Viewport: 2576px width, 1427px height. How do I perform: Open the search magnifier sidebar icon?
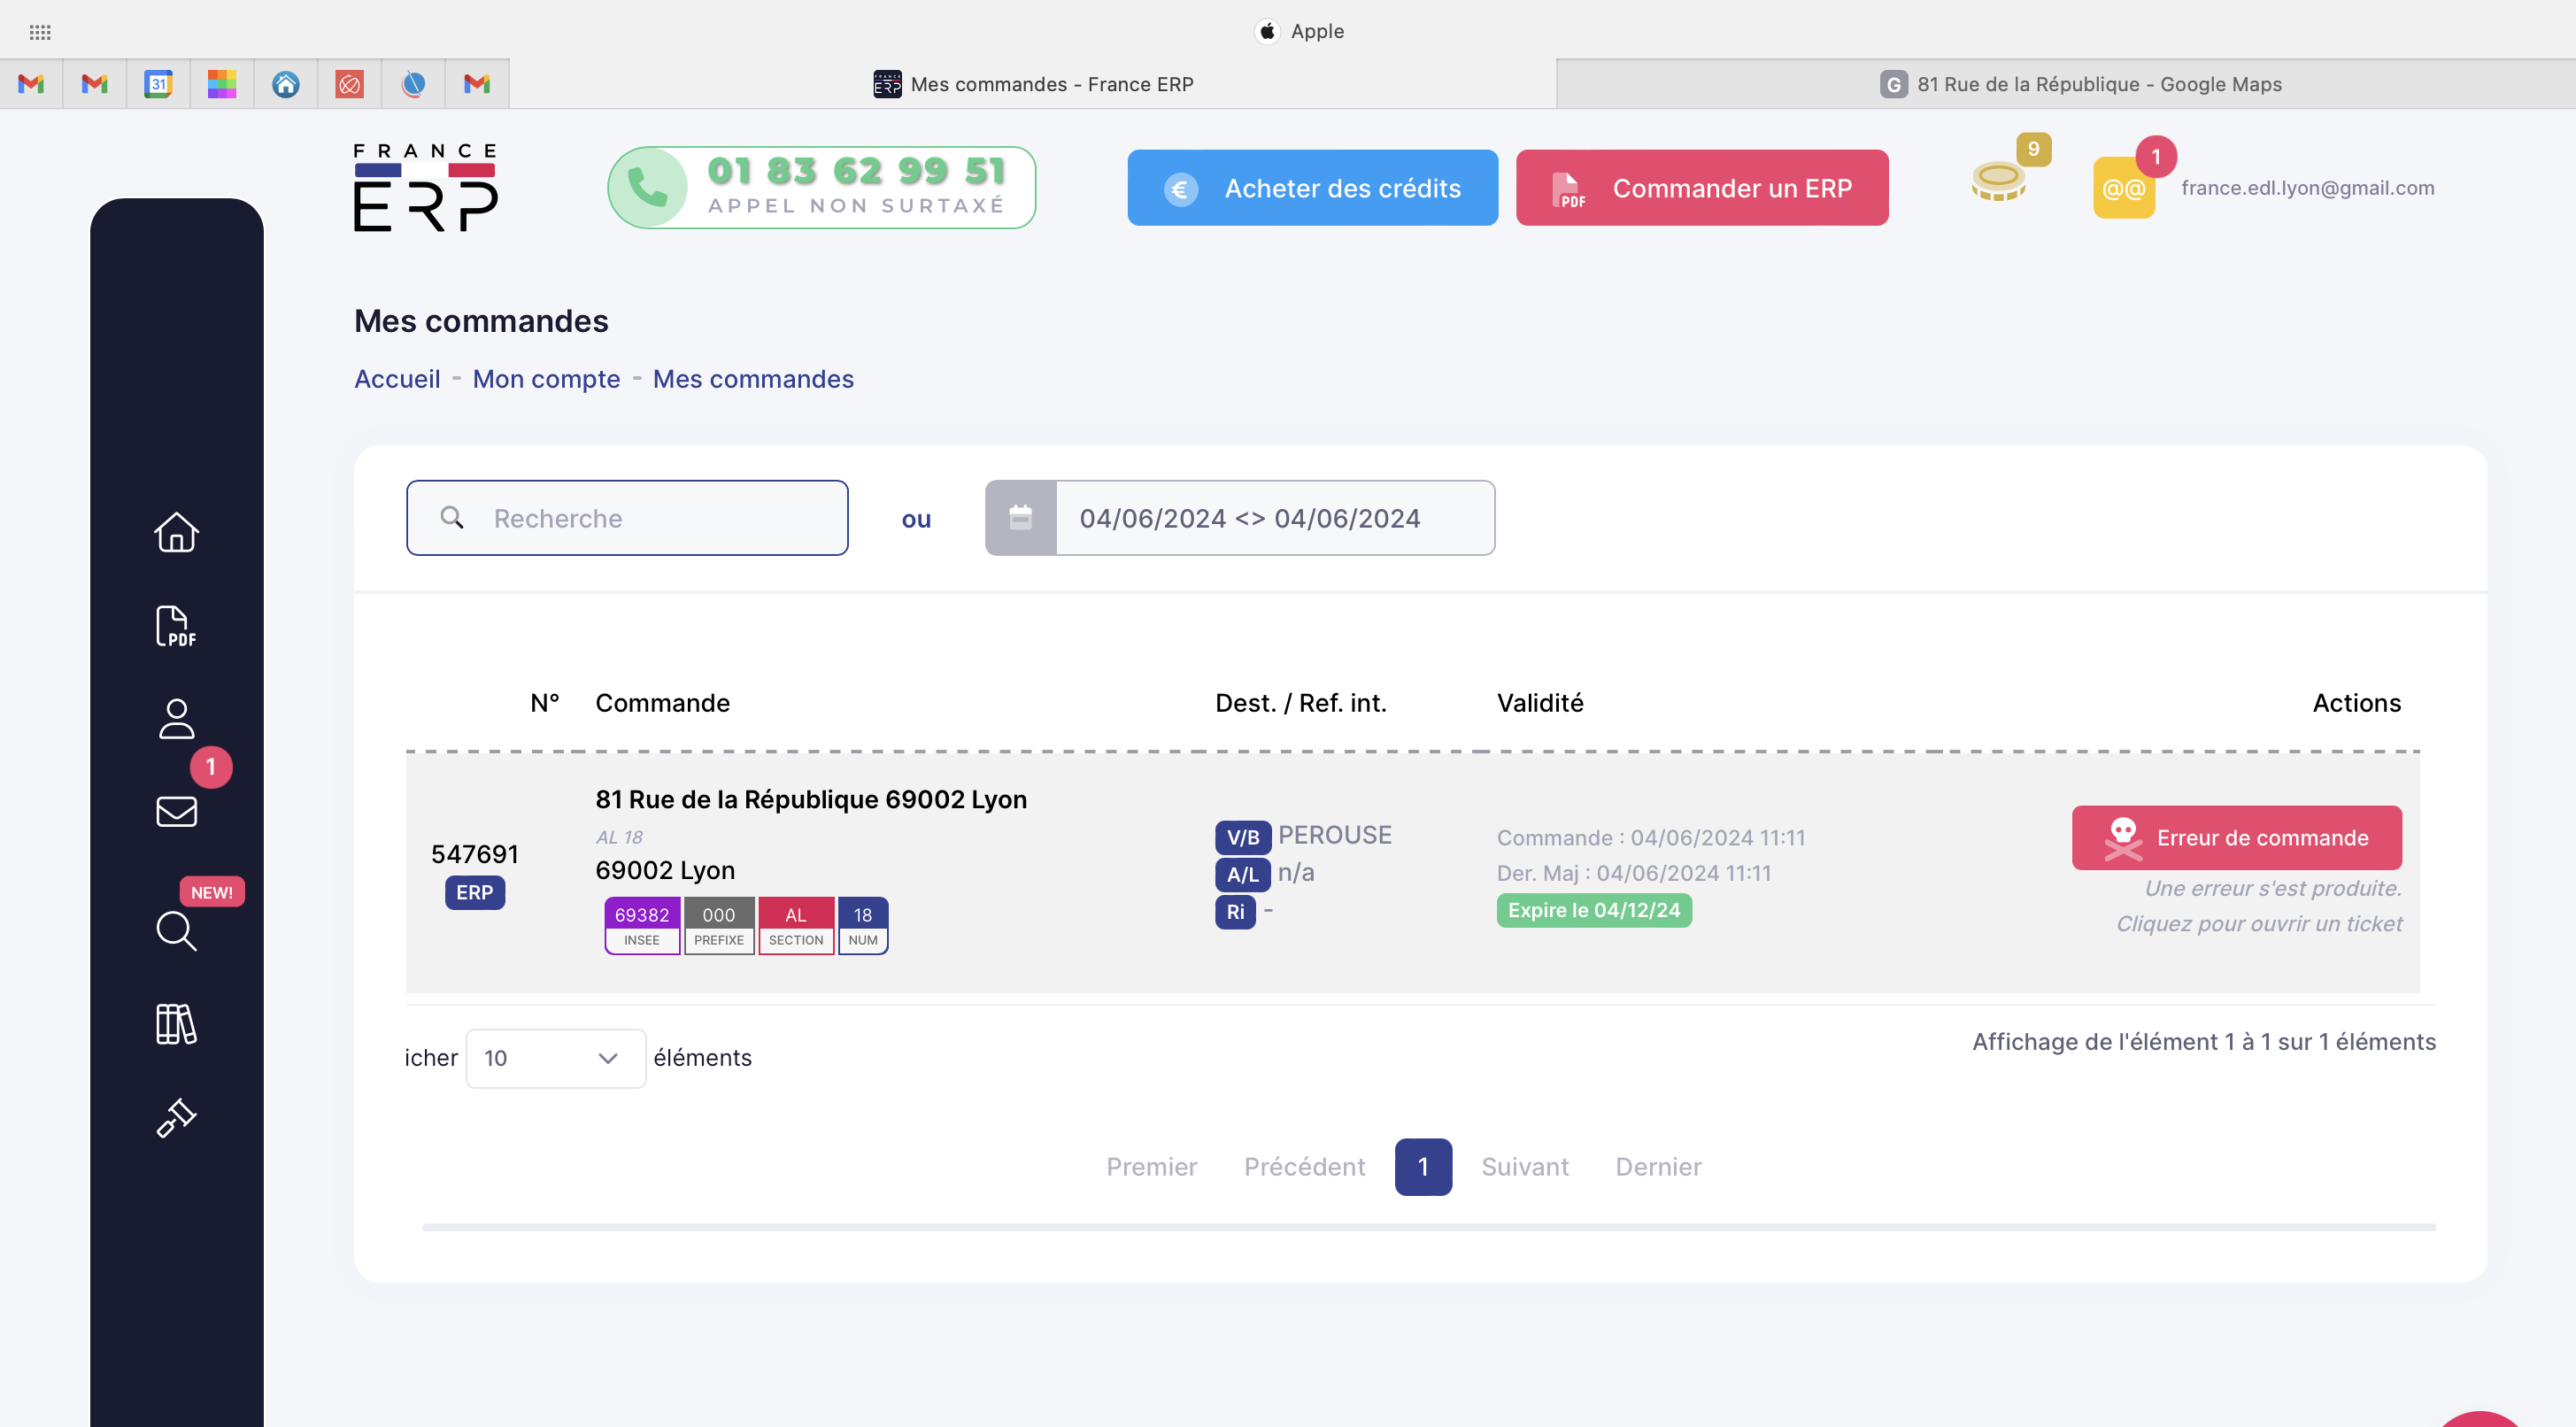176,930
